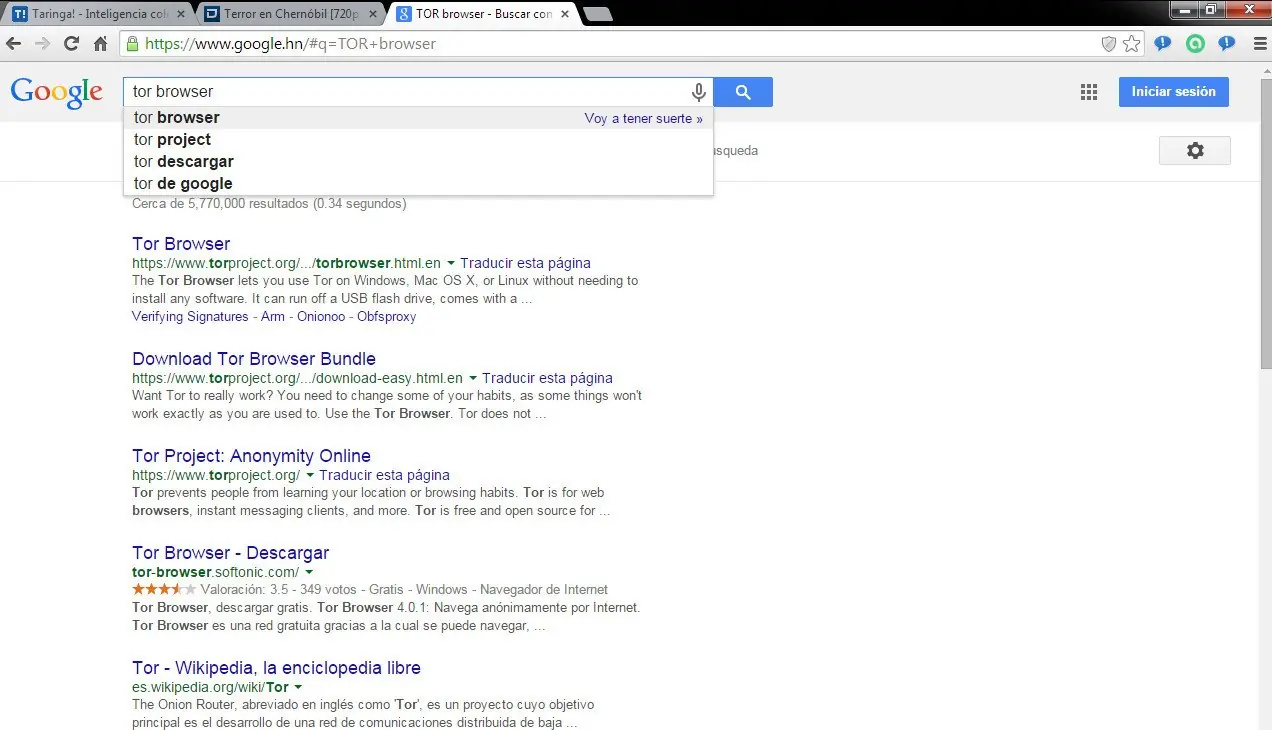Open the first blue speech-bubble extension
The height and width of the screenshot is (730, 1272).
(x=1162, y=44)
